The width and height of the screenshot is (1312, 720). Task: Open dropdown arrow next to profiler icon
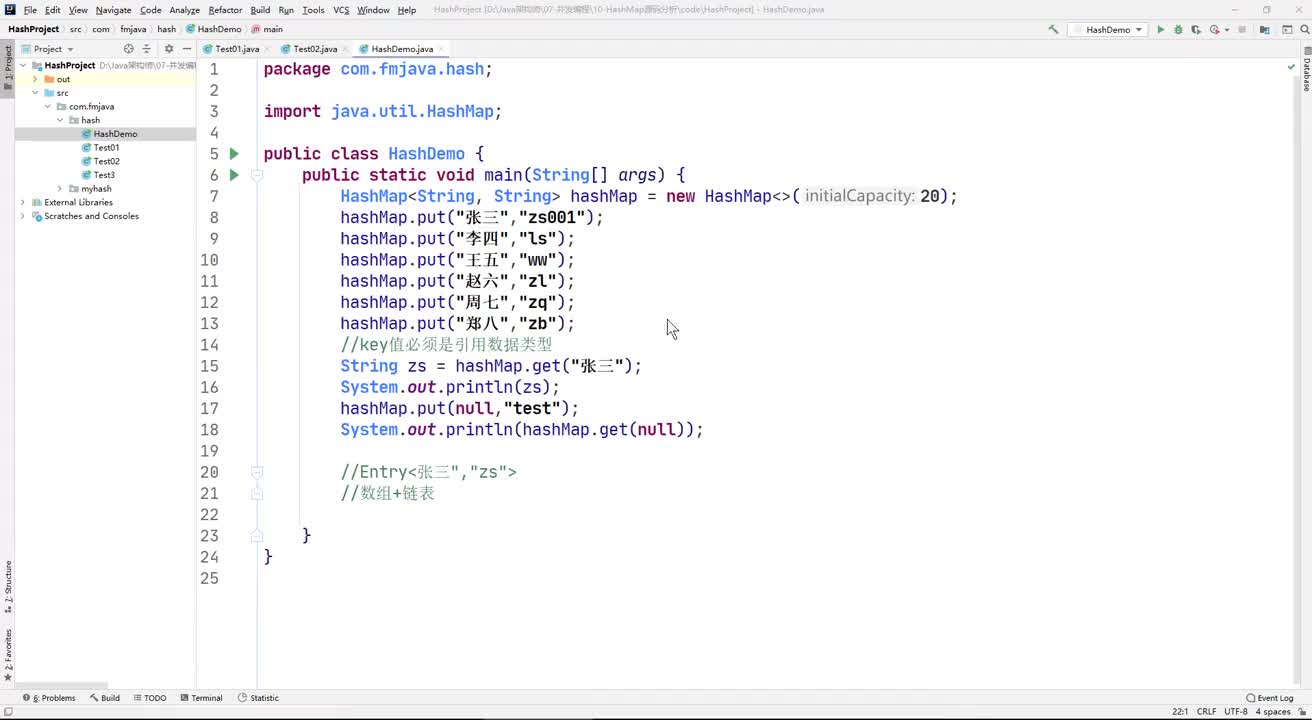[x=1225, y=30]
